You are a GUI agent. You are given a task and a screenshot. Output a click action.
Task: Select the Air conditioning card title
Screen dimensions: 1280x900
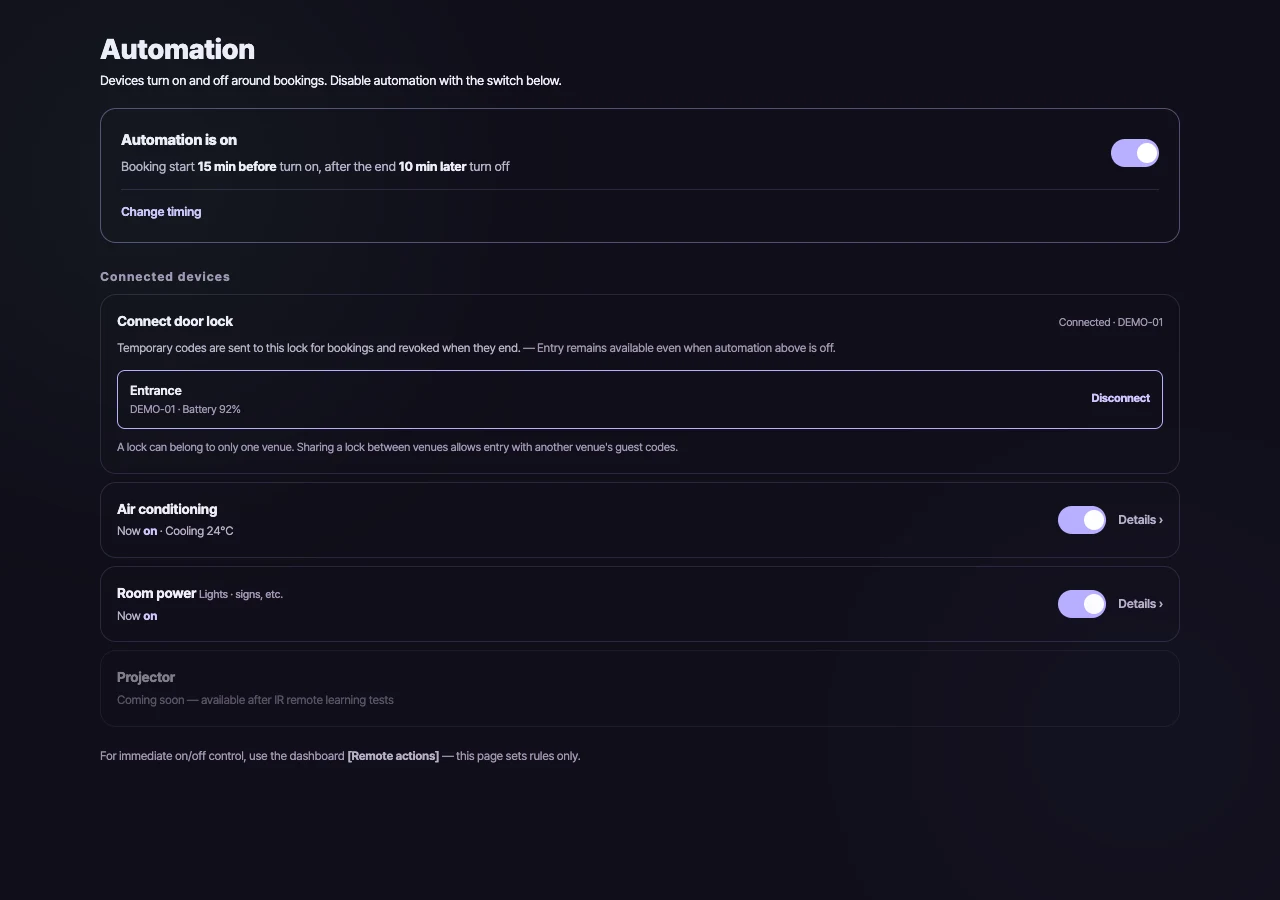167,509
